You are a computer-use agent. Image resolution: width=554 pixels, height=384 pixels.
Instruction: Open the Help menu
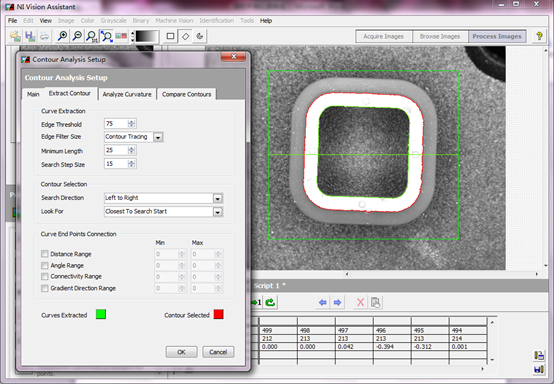coord(266,20)
